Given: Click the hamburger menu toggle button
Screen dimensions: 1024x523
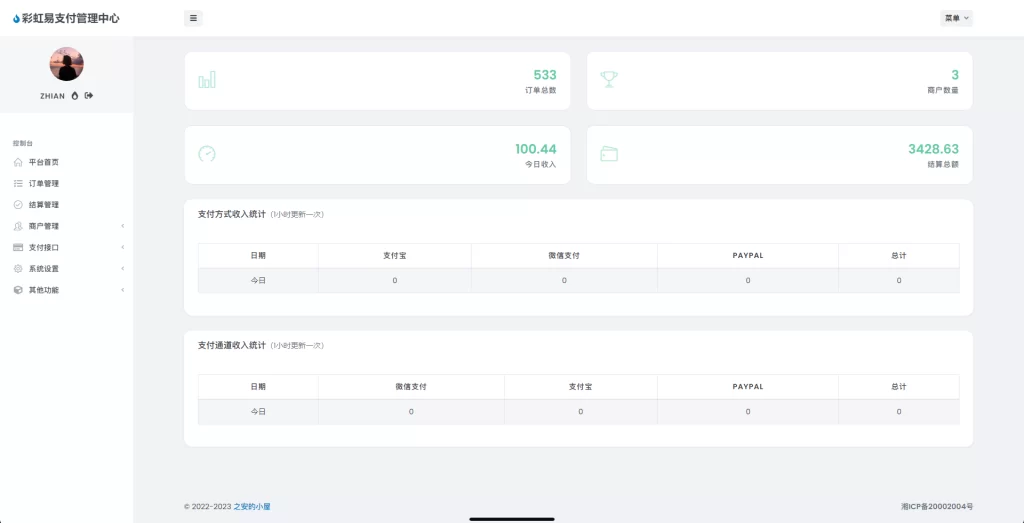Looking at the screenshot, I should (x=193, y=18).
